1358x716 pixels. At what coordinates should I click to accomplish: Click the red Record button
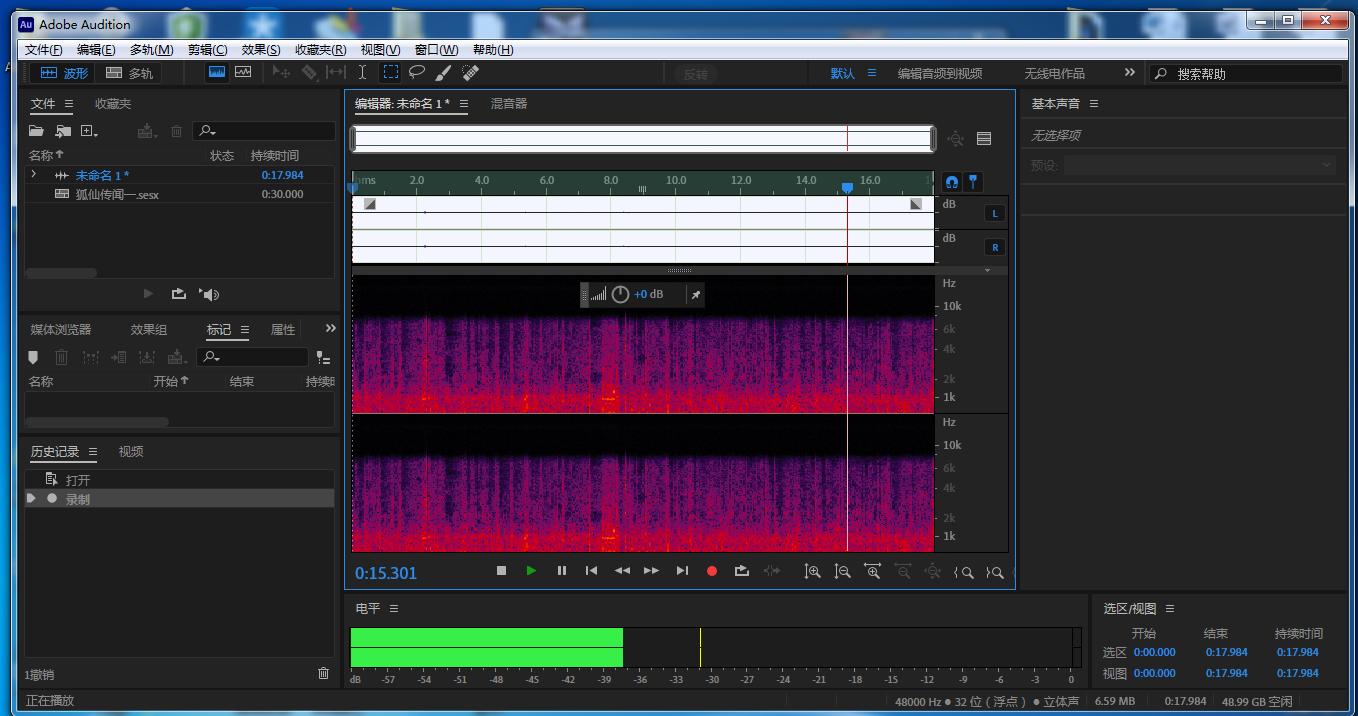click(x=712, y=571)
